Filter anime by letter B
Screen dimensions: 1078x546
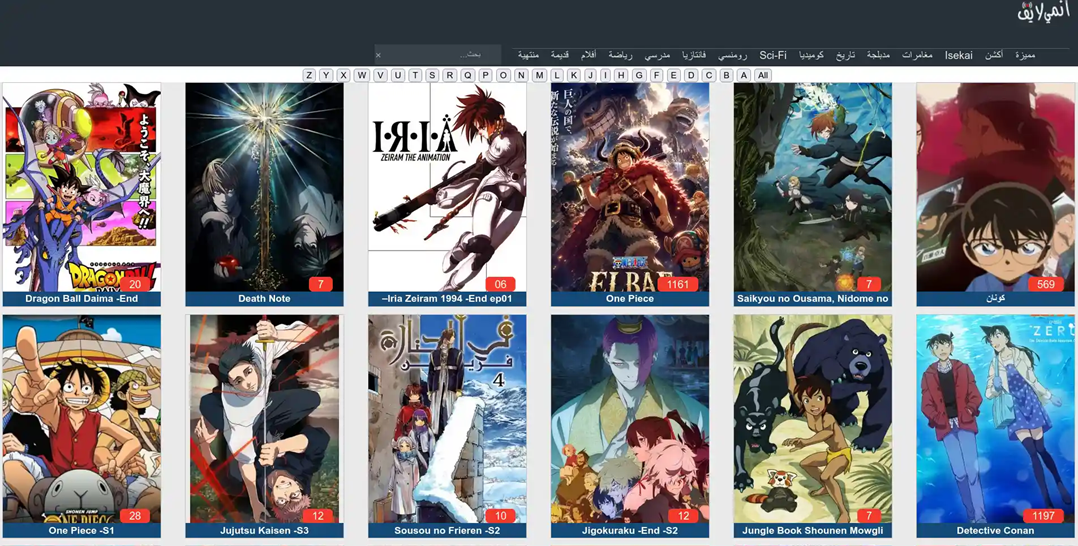726,75
